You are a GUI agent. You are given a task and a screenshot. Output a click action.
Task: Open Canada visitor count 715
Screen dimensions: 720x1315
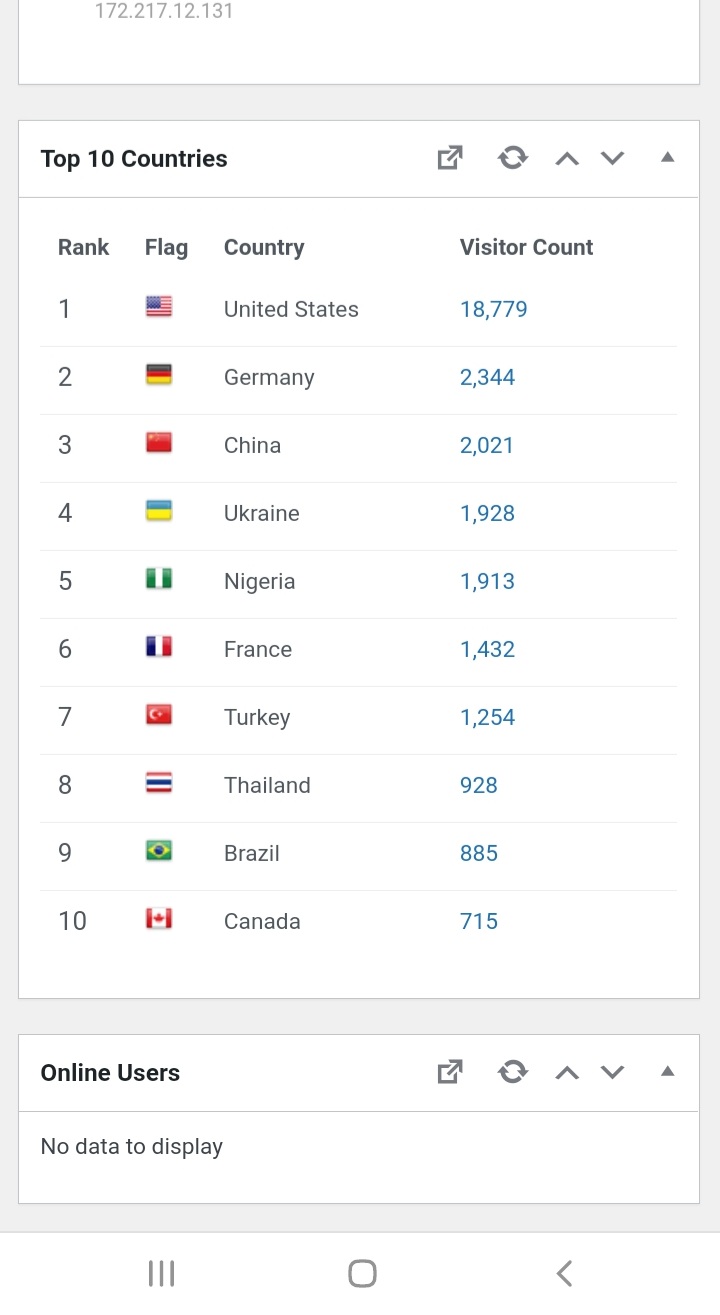coord(478,921)
